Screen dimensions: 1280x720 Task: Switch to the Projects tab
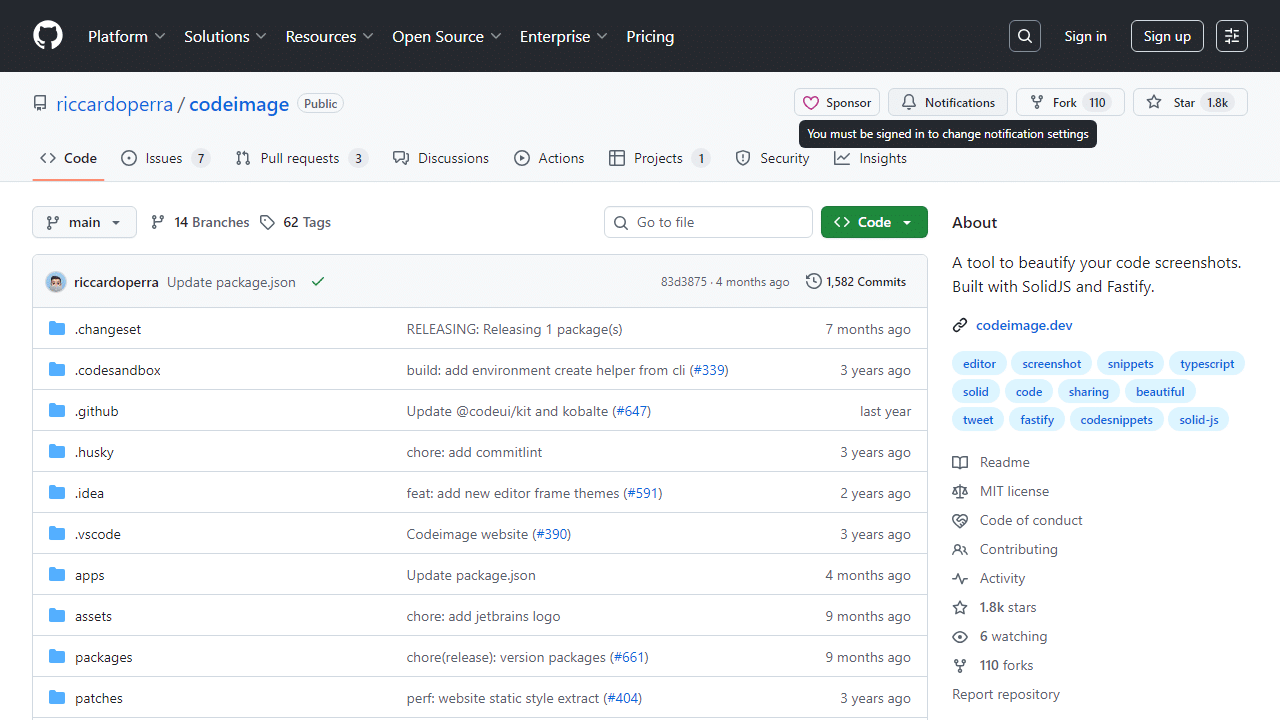click(x=659, y=158)
